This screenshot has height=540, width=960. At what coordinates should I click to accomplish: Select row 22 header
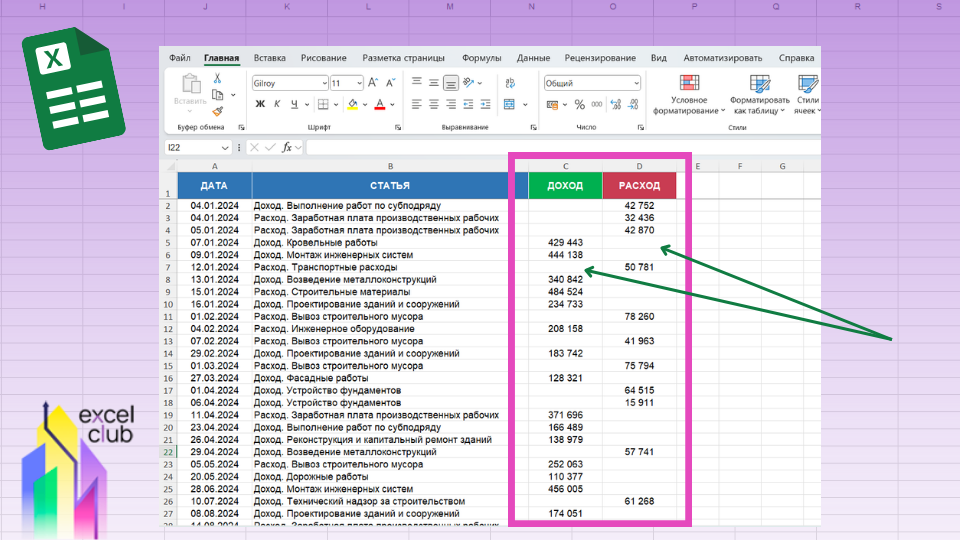tap(168, 452)
